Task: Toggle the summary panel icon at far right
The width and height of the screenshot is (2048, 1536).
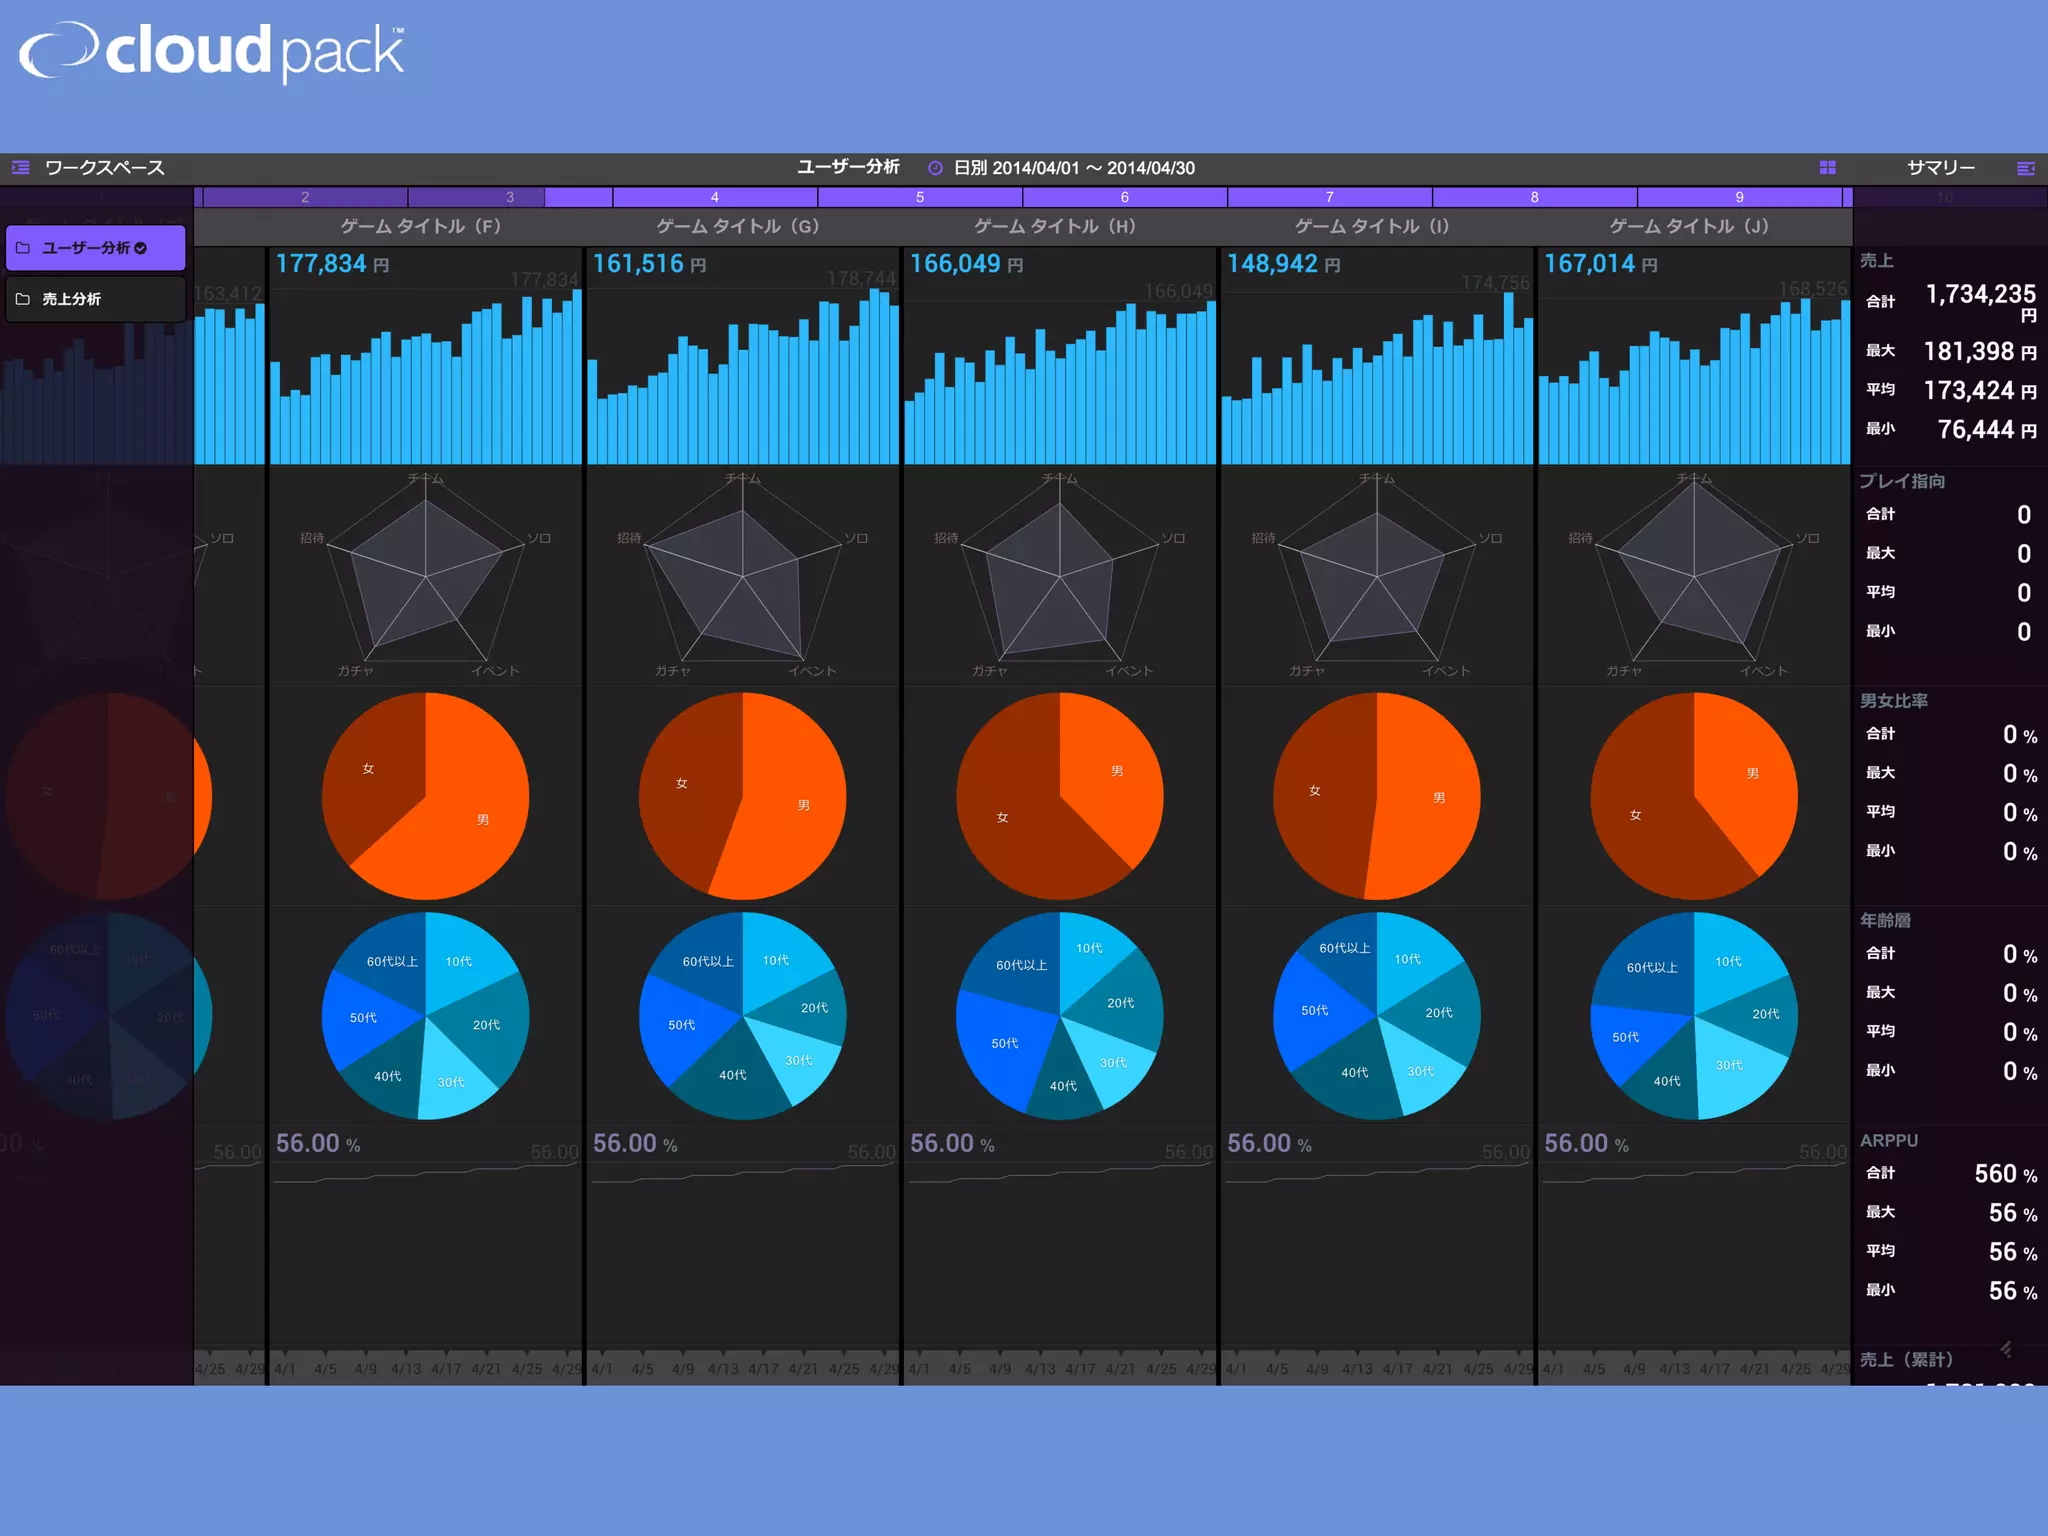Action: click(2025, 168)
